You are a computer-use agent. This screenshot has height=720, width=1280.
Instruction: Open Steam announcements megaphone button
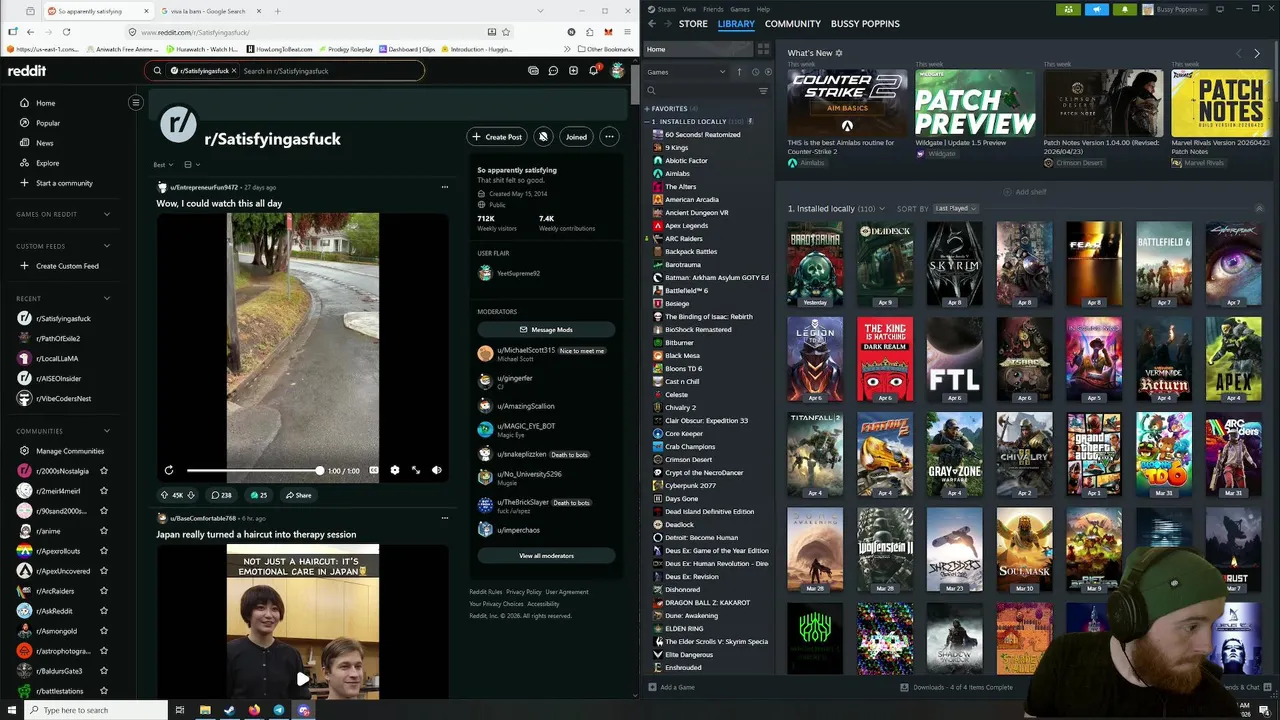[1097, 9]
